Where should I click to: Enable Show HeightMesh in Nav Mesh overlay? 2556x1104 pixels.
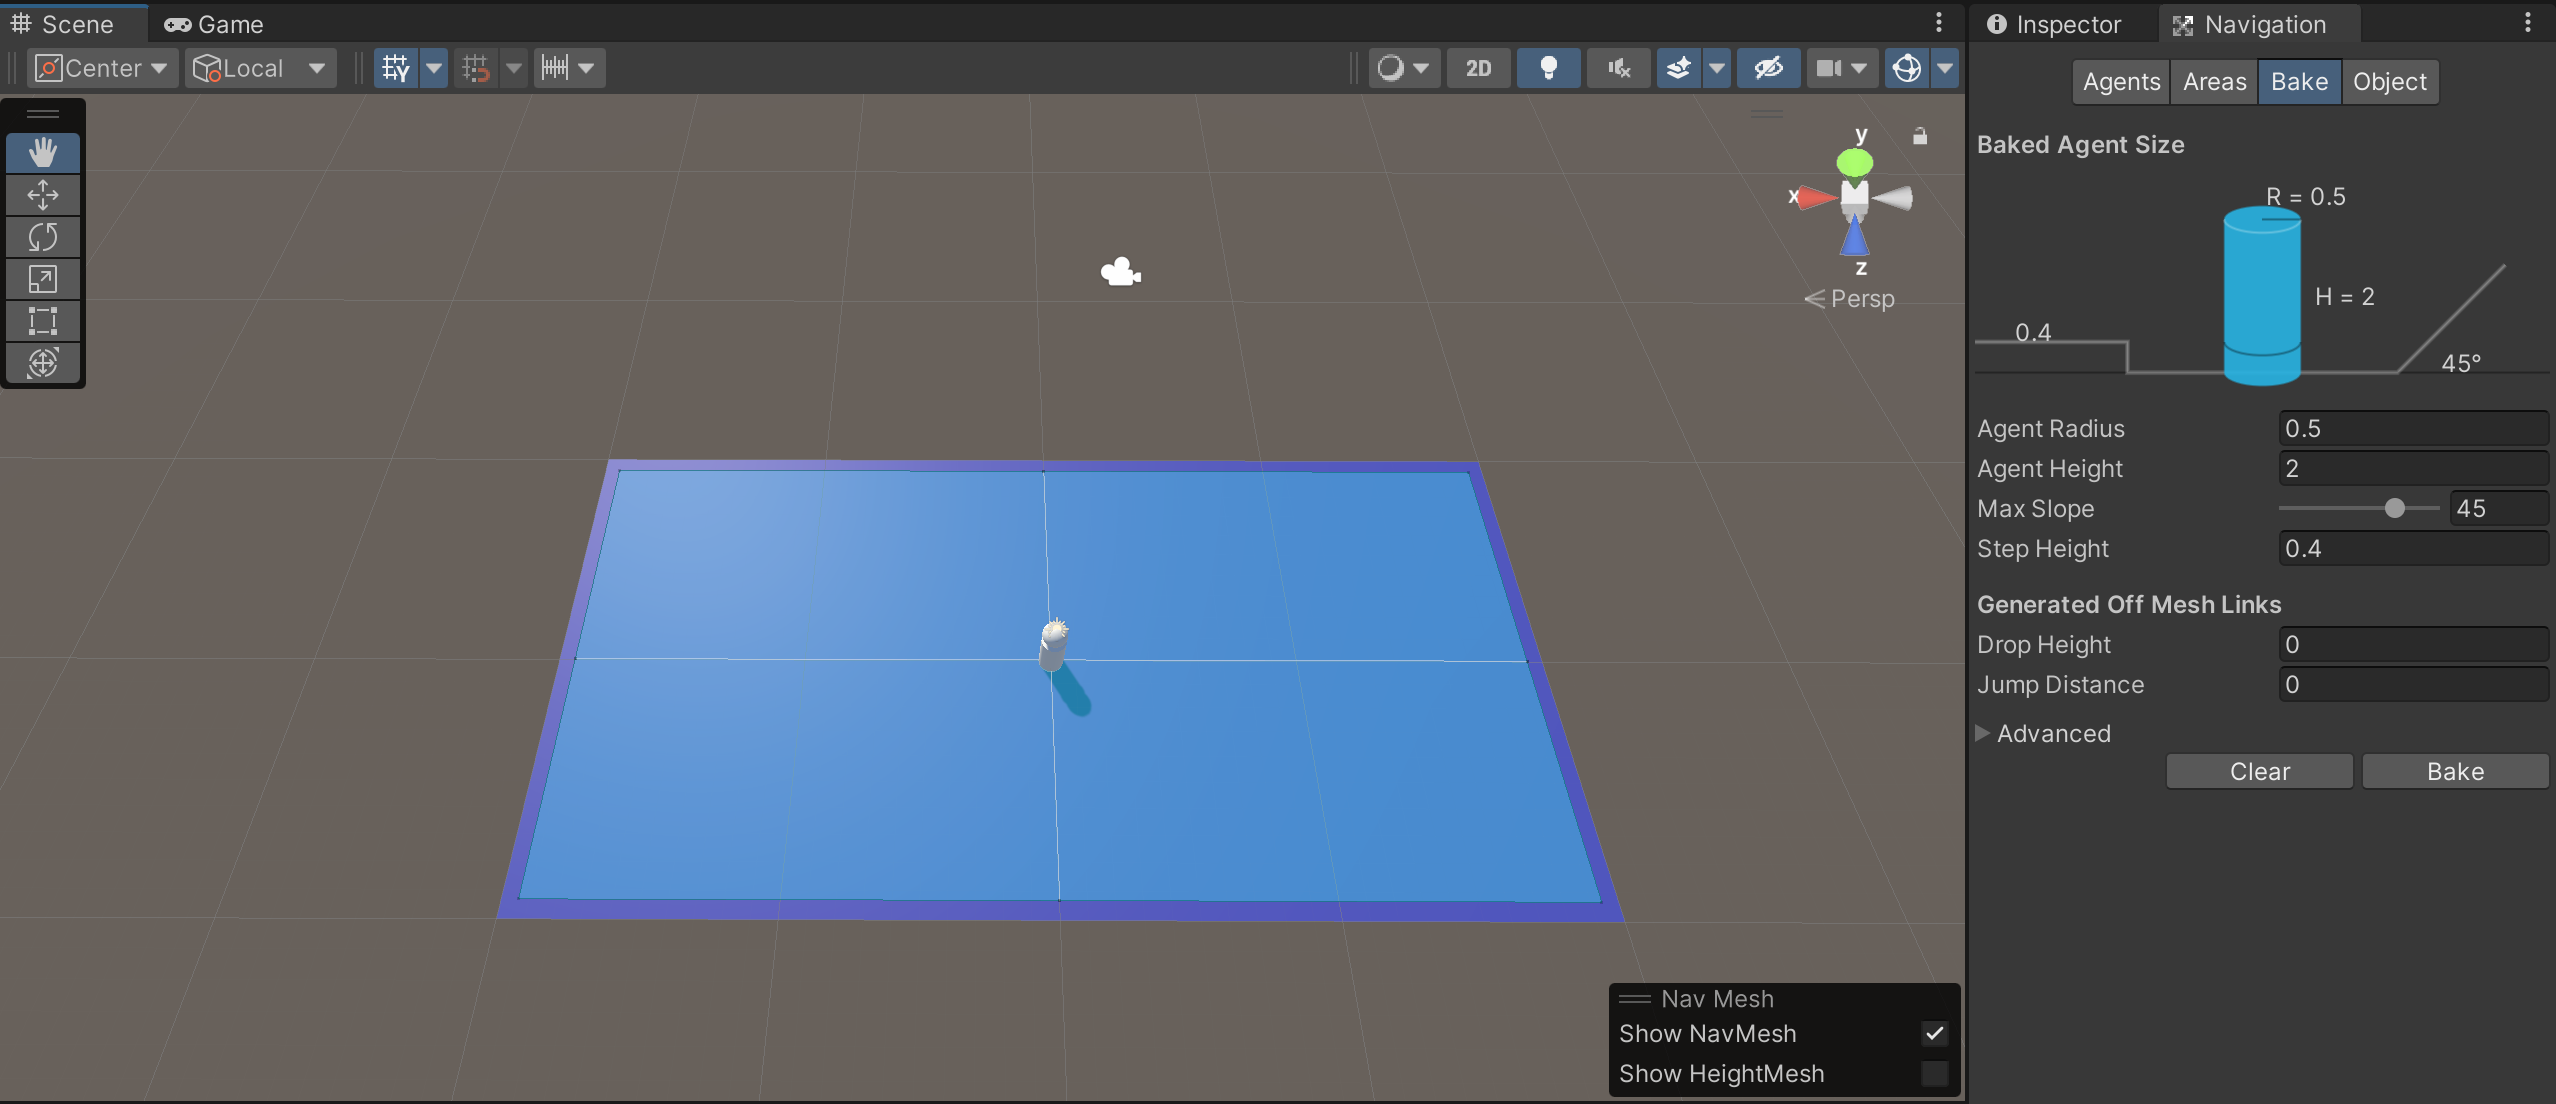tap(1933, 1073)
